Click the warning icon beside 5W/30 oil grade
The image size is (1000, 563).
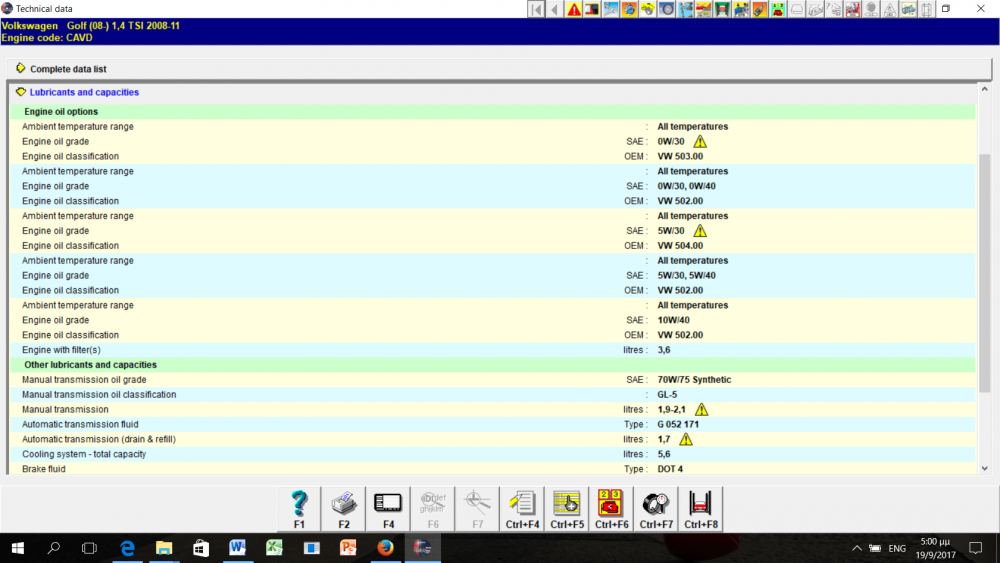click(x=700, y=230)
